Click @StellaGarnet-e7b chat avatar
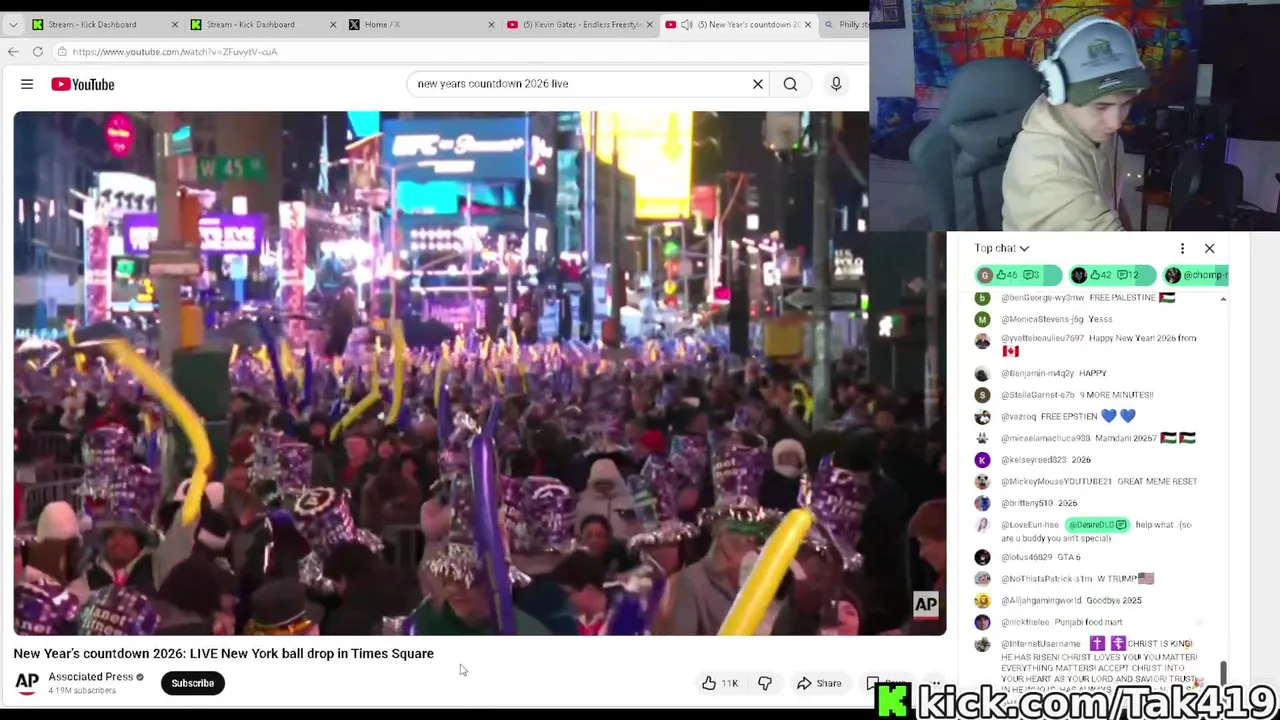 (x=982, y=395)
